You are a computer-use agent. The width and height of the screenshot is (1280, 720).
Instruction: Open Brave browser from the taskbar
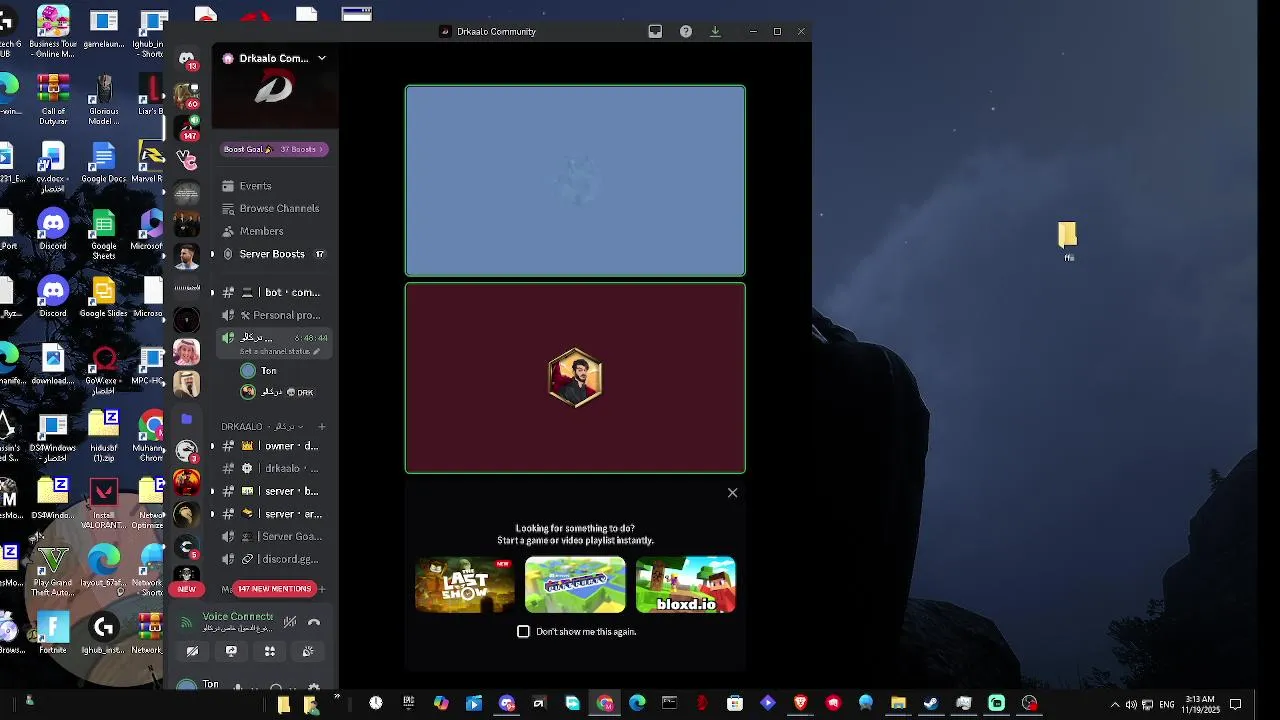[800, 704]
